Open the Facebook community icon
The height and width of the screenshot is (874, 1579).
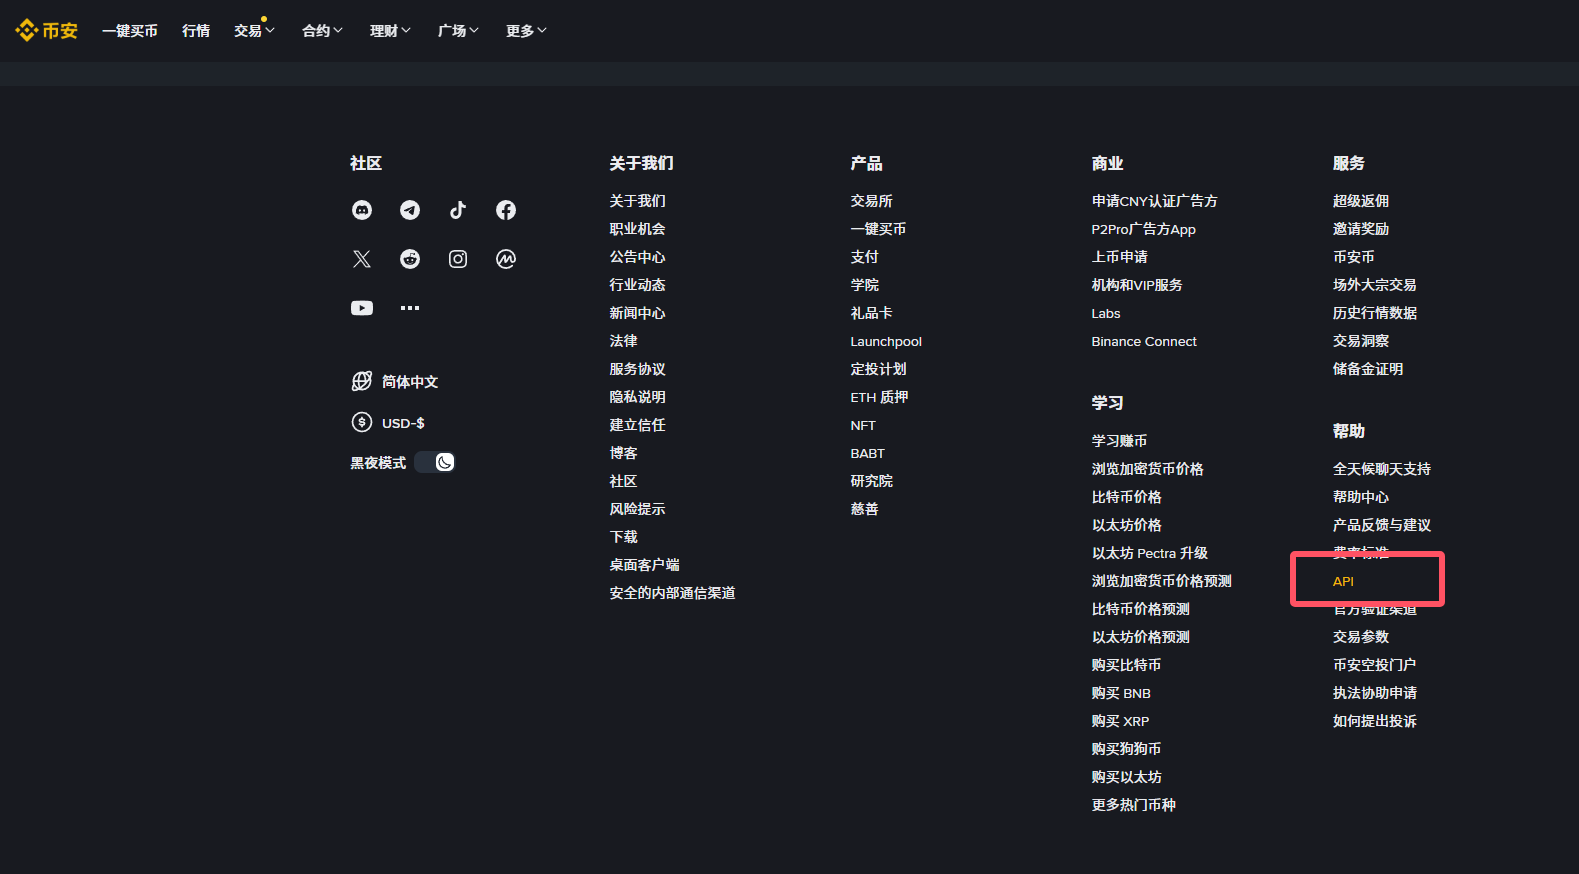tap(506, 210)
